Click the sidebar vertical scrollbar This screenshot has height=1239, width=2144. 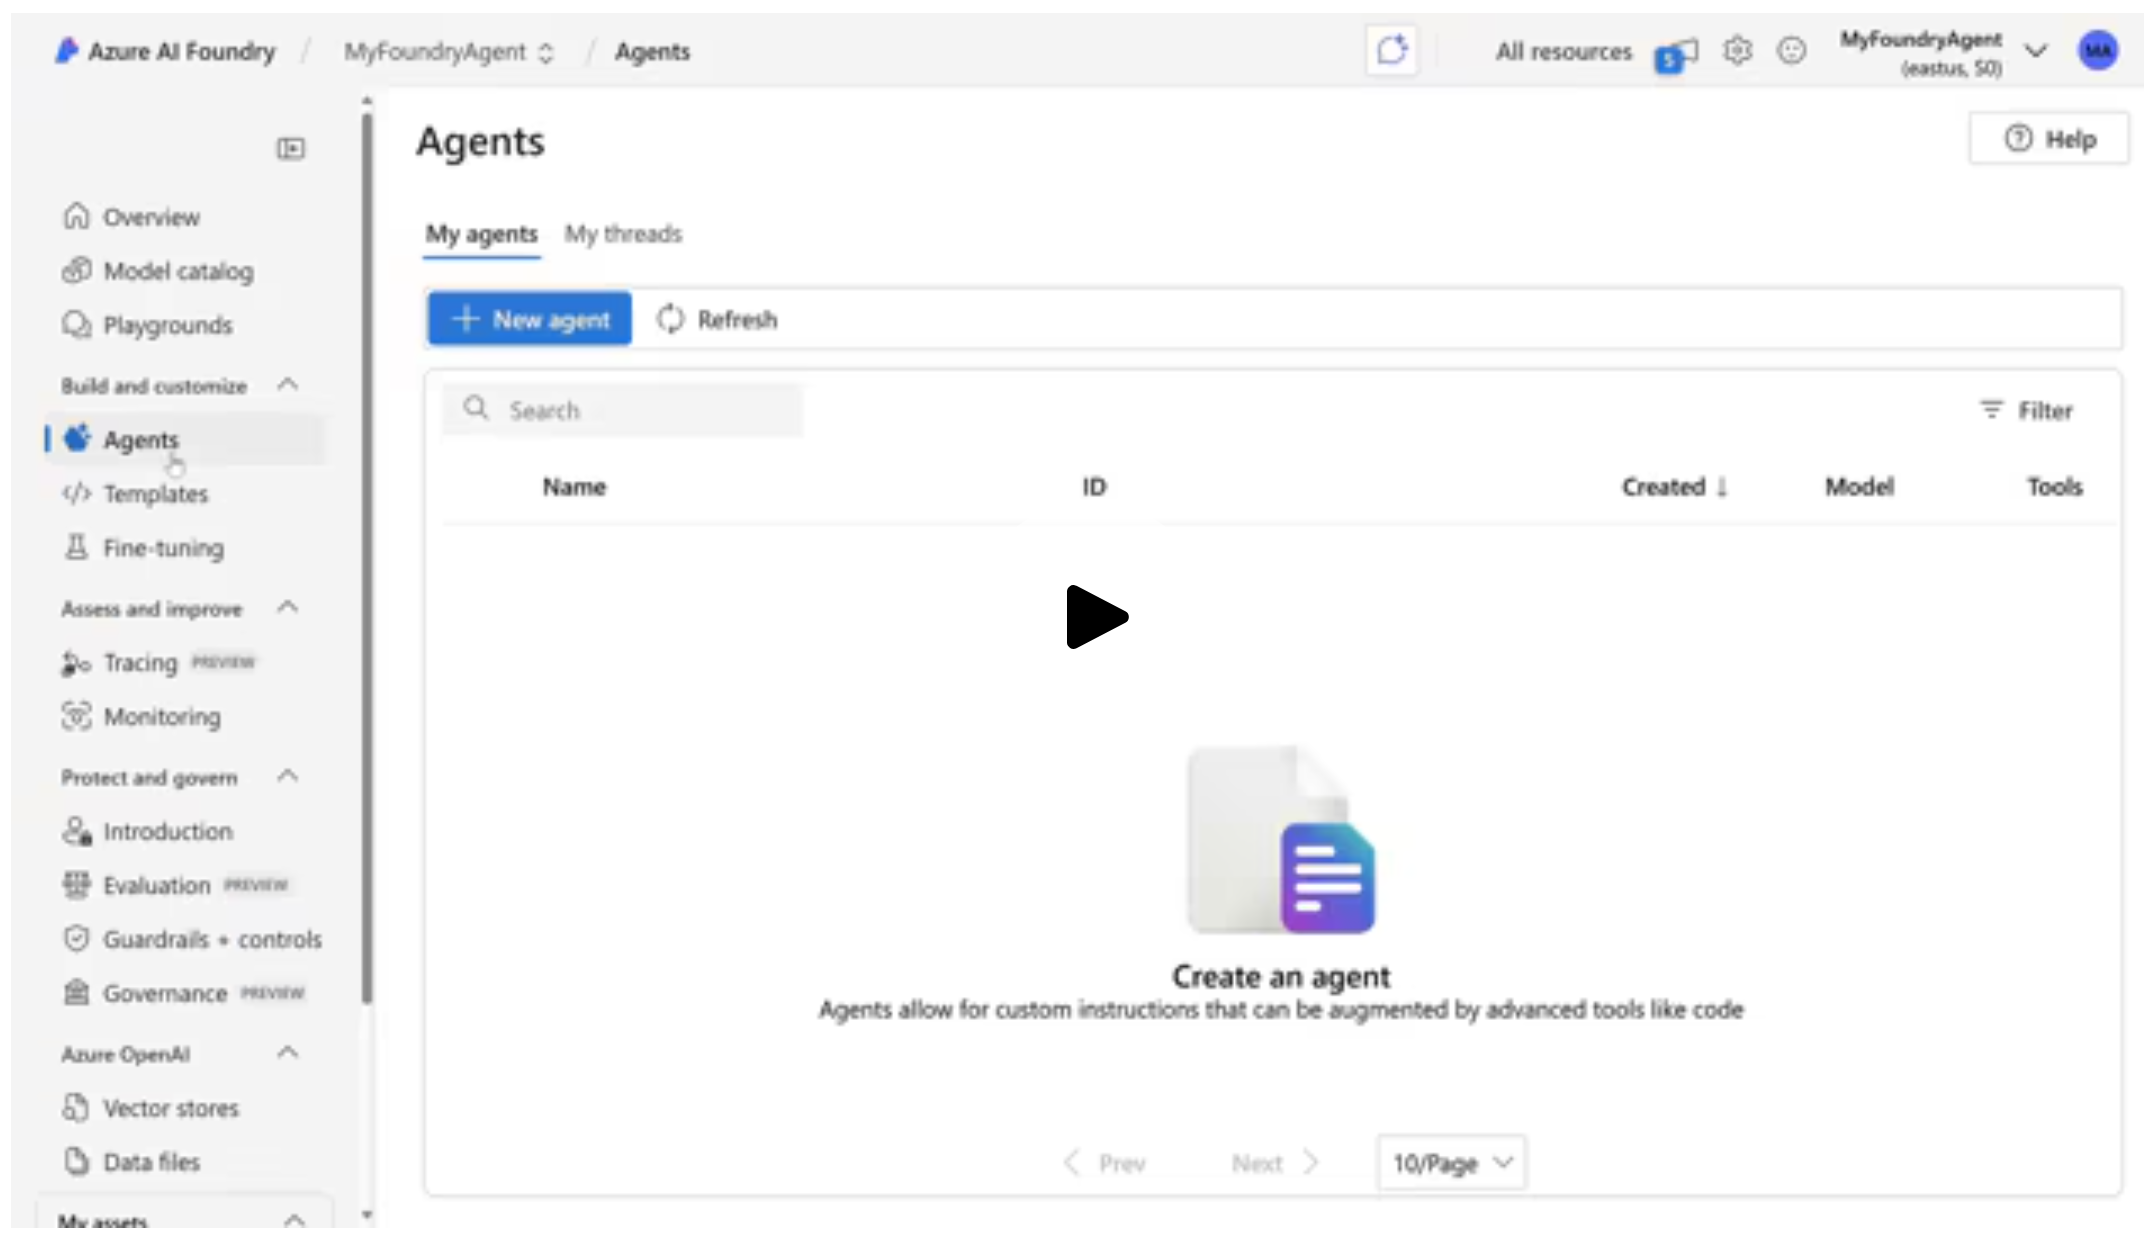click(x=367, y=559)
